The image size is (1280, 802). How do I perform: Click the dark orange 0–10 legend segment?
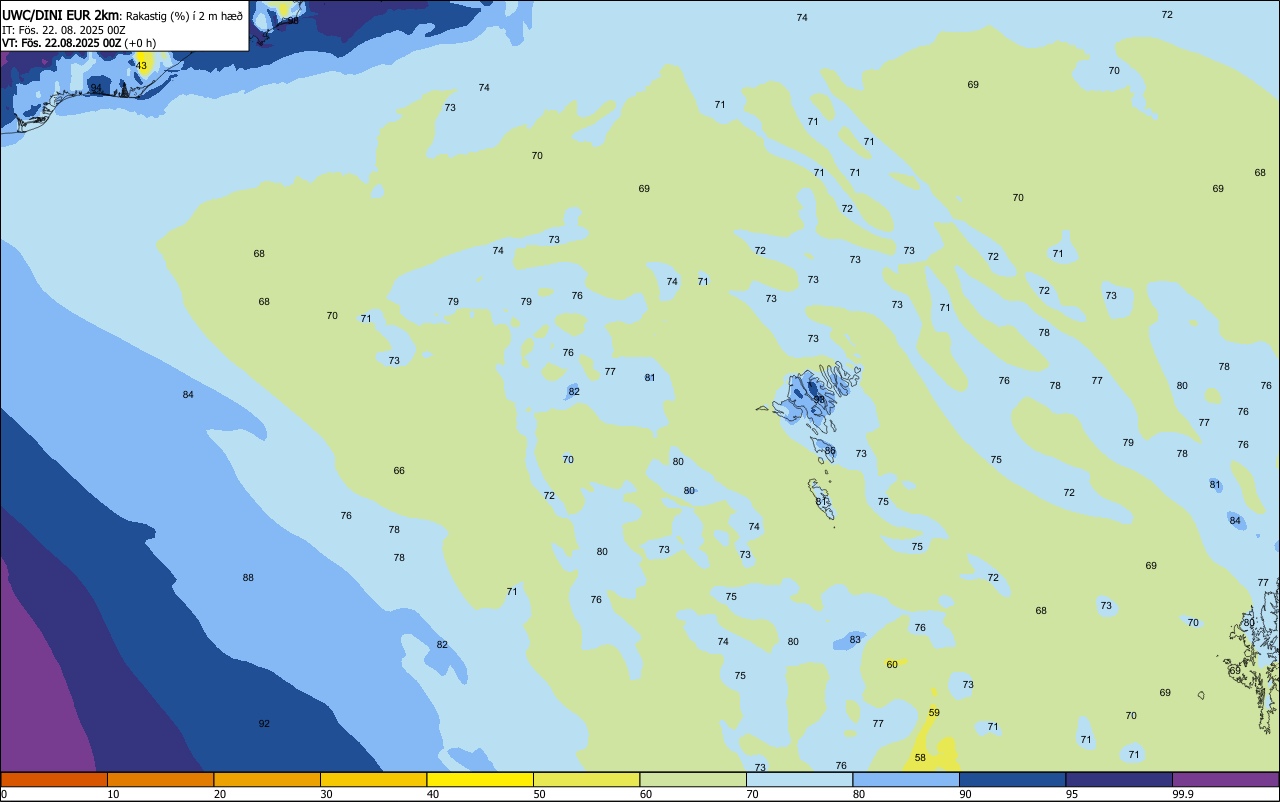click(54, 779)
